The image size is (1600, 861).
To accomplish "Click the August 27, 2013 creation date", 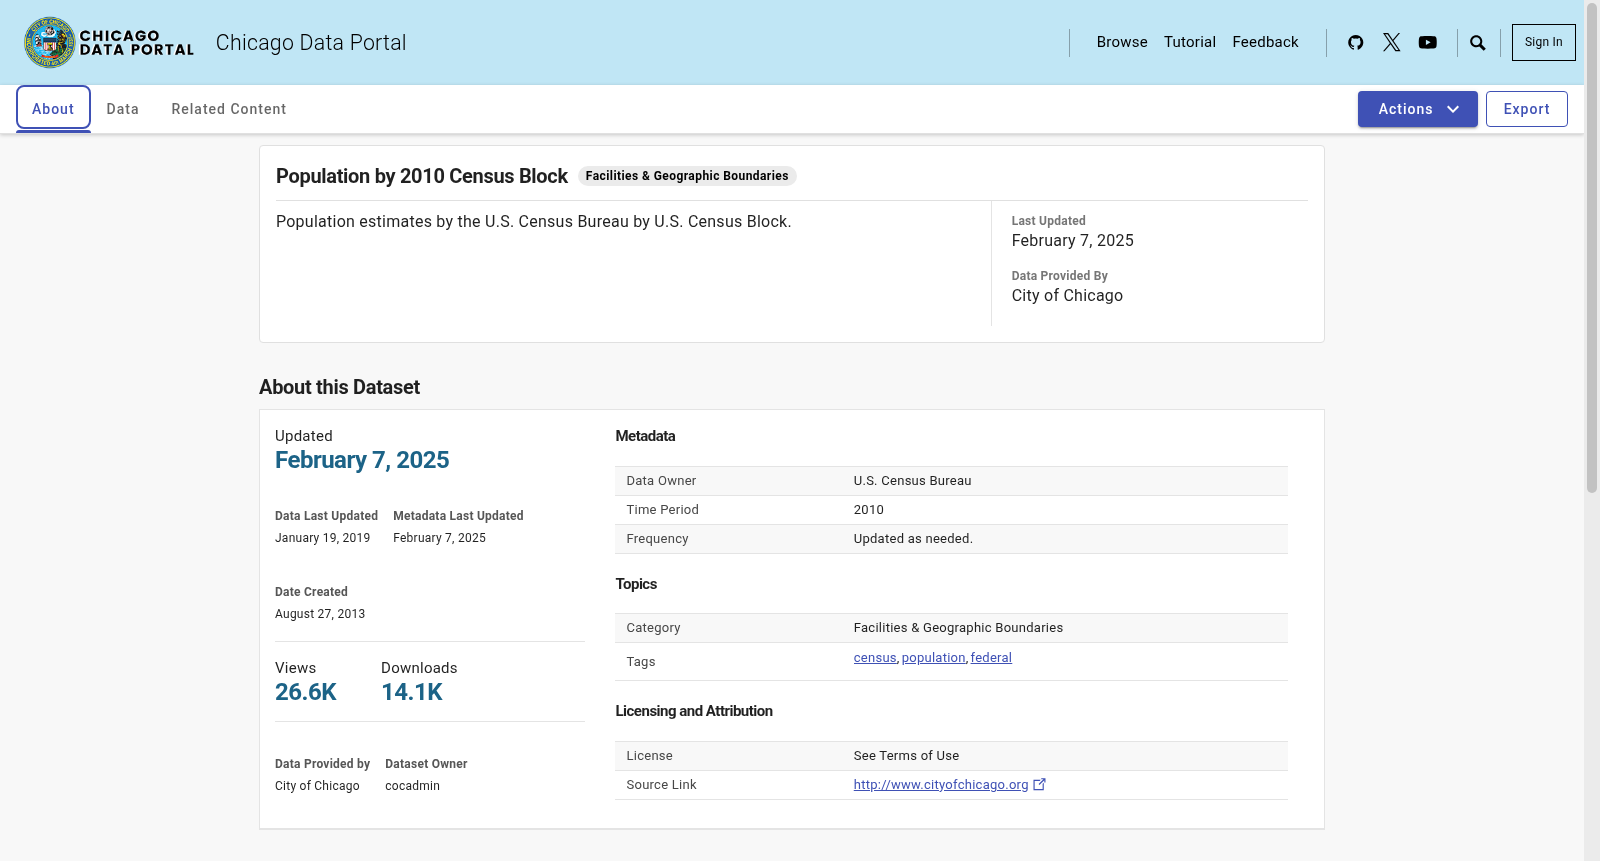I will (320, 614).
